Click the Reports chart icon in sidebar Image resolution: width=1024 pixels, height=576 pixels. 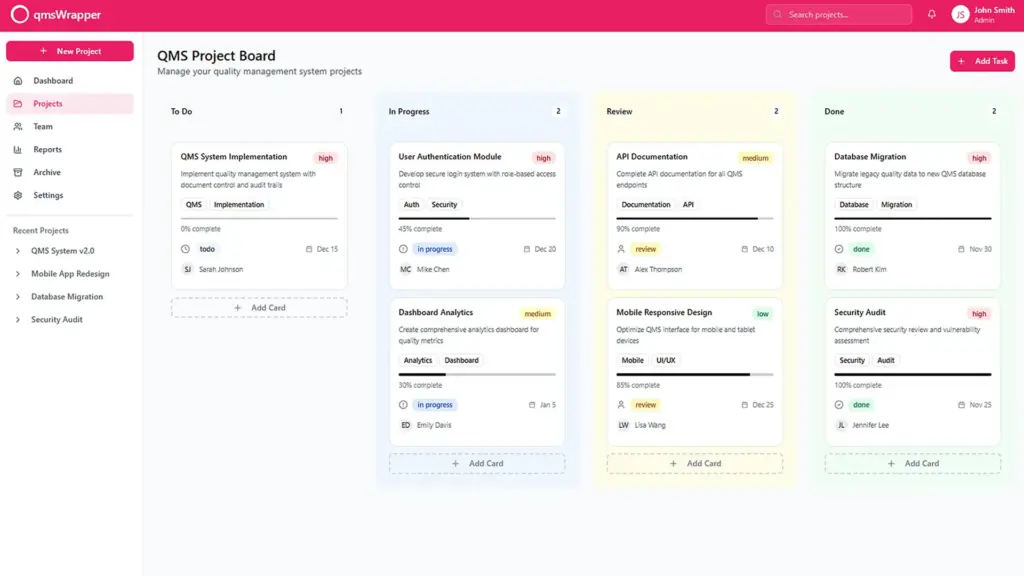18,150
